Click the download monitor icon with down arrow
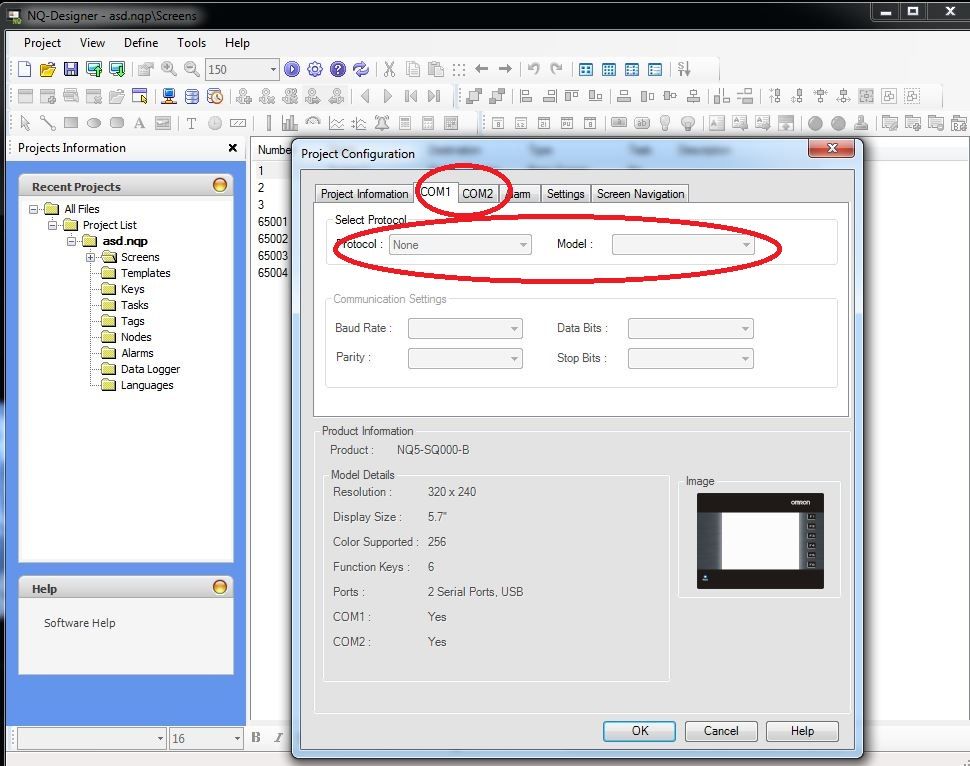970x766 pixels. point(117,69)
